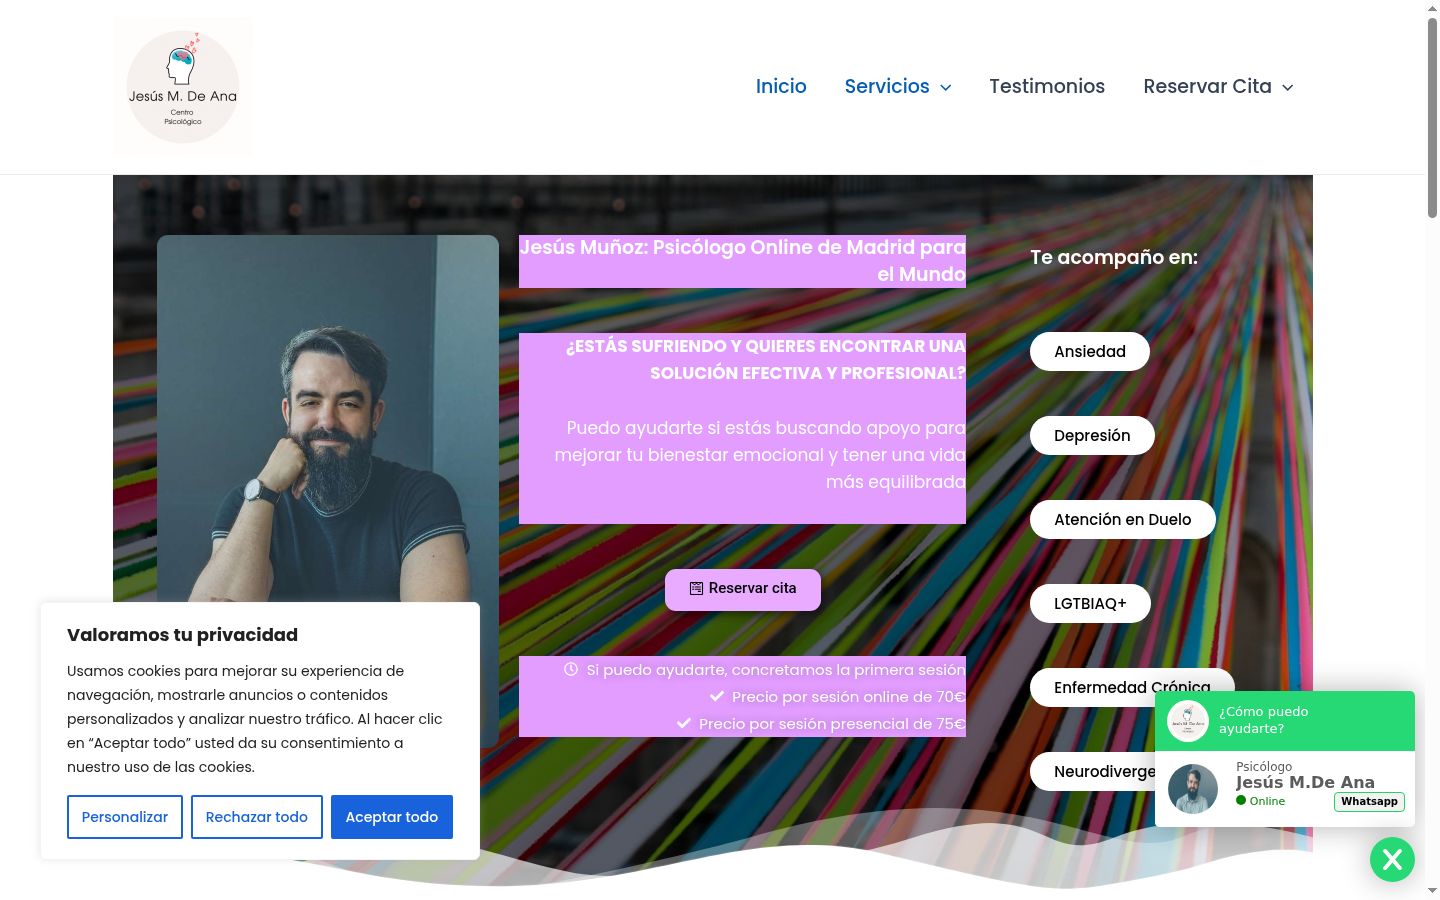The image size is (1440, 900).
Task: Open the LGTBIAQ+ option
Action: point(1090,603)
